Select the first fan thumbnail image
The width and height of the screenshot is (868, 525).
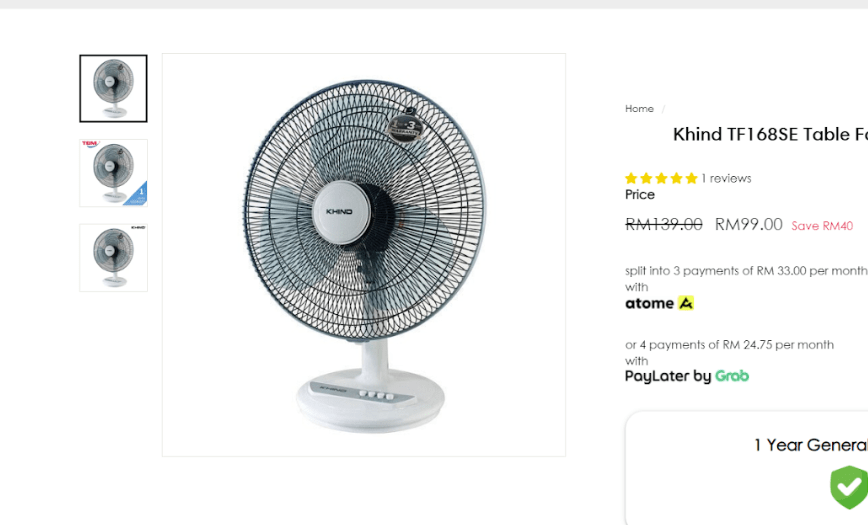point(113,89)
